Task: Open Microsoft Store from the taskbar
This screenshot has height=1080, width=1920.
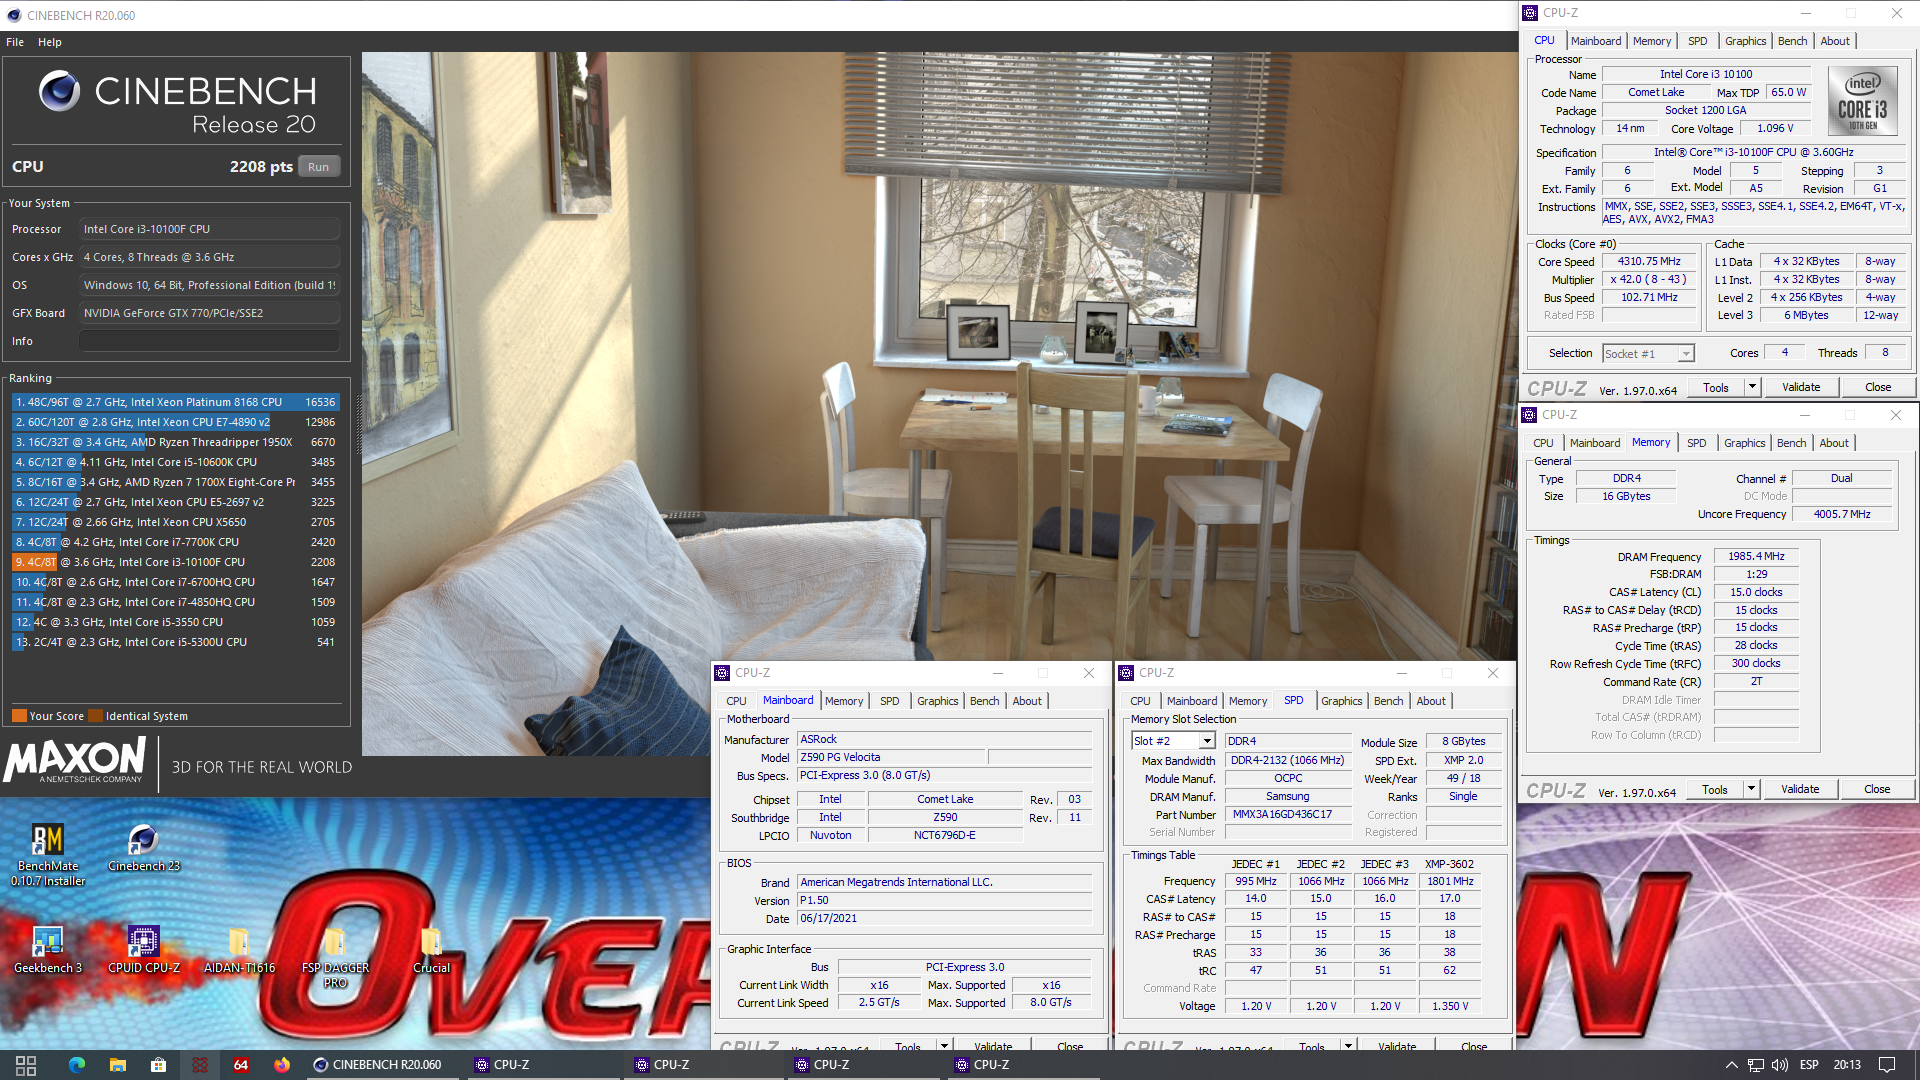Action: [158, 1065]
